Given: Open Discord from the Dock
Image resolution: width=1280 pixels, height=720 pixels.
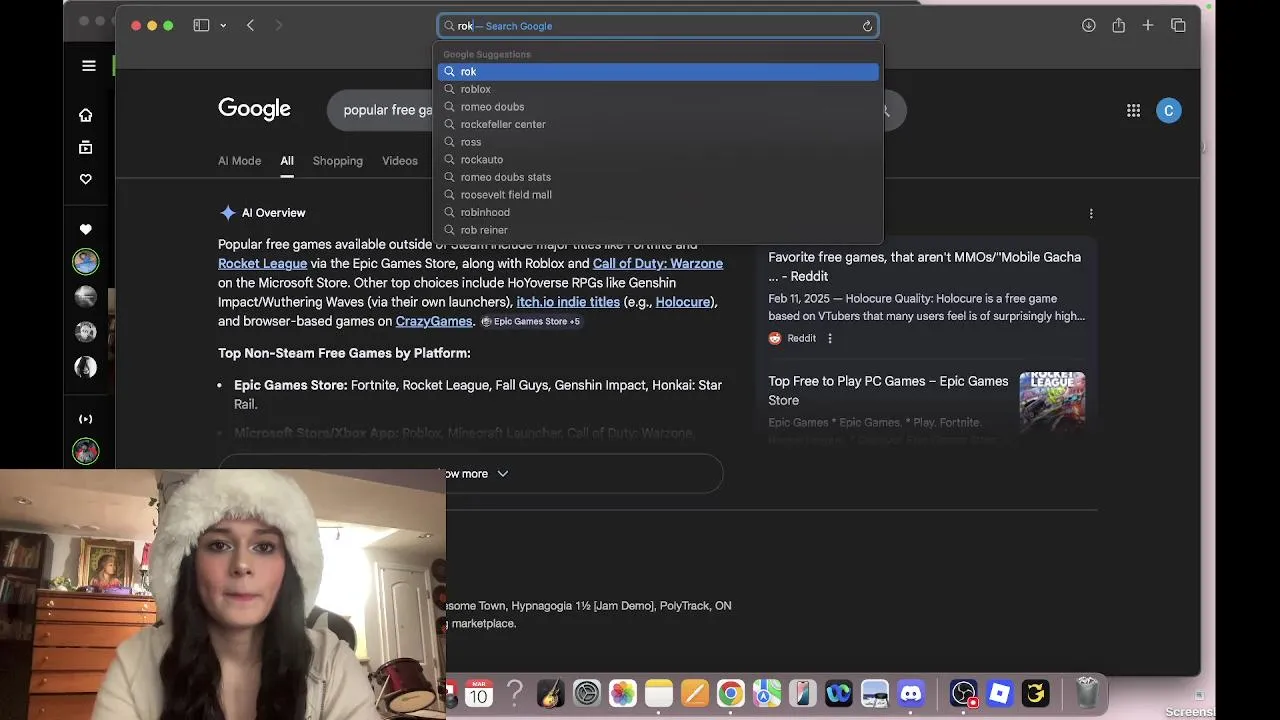Looking at the screenshot, I should click(x=911, y=692).
